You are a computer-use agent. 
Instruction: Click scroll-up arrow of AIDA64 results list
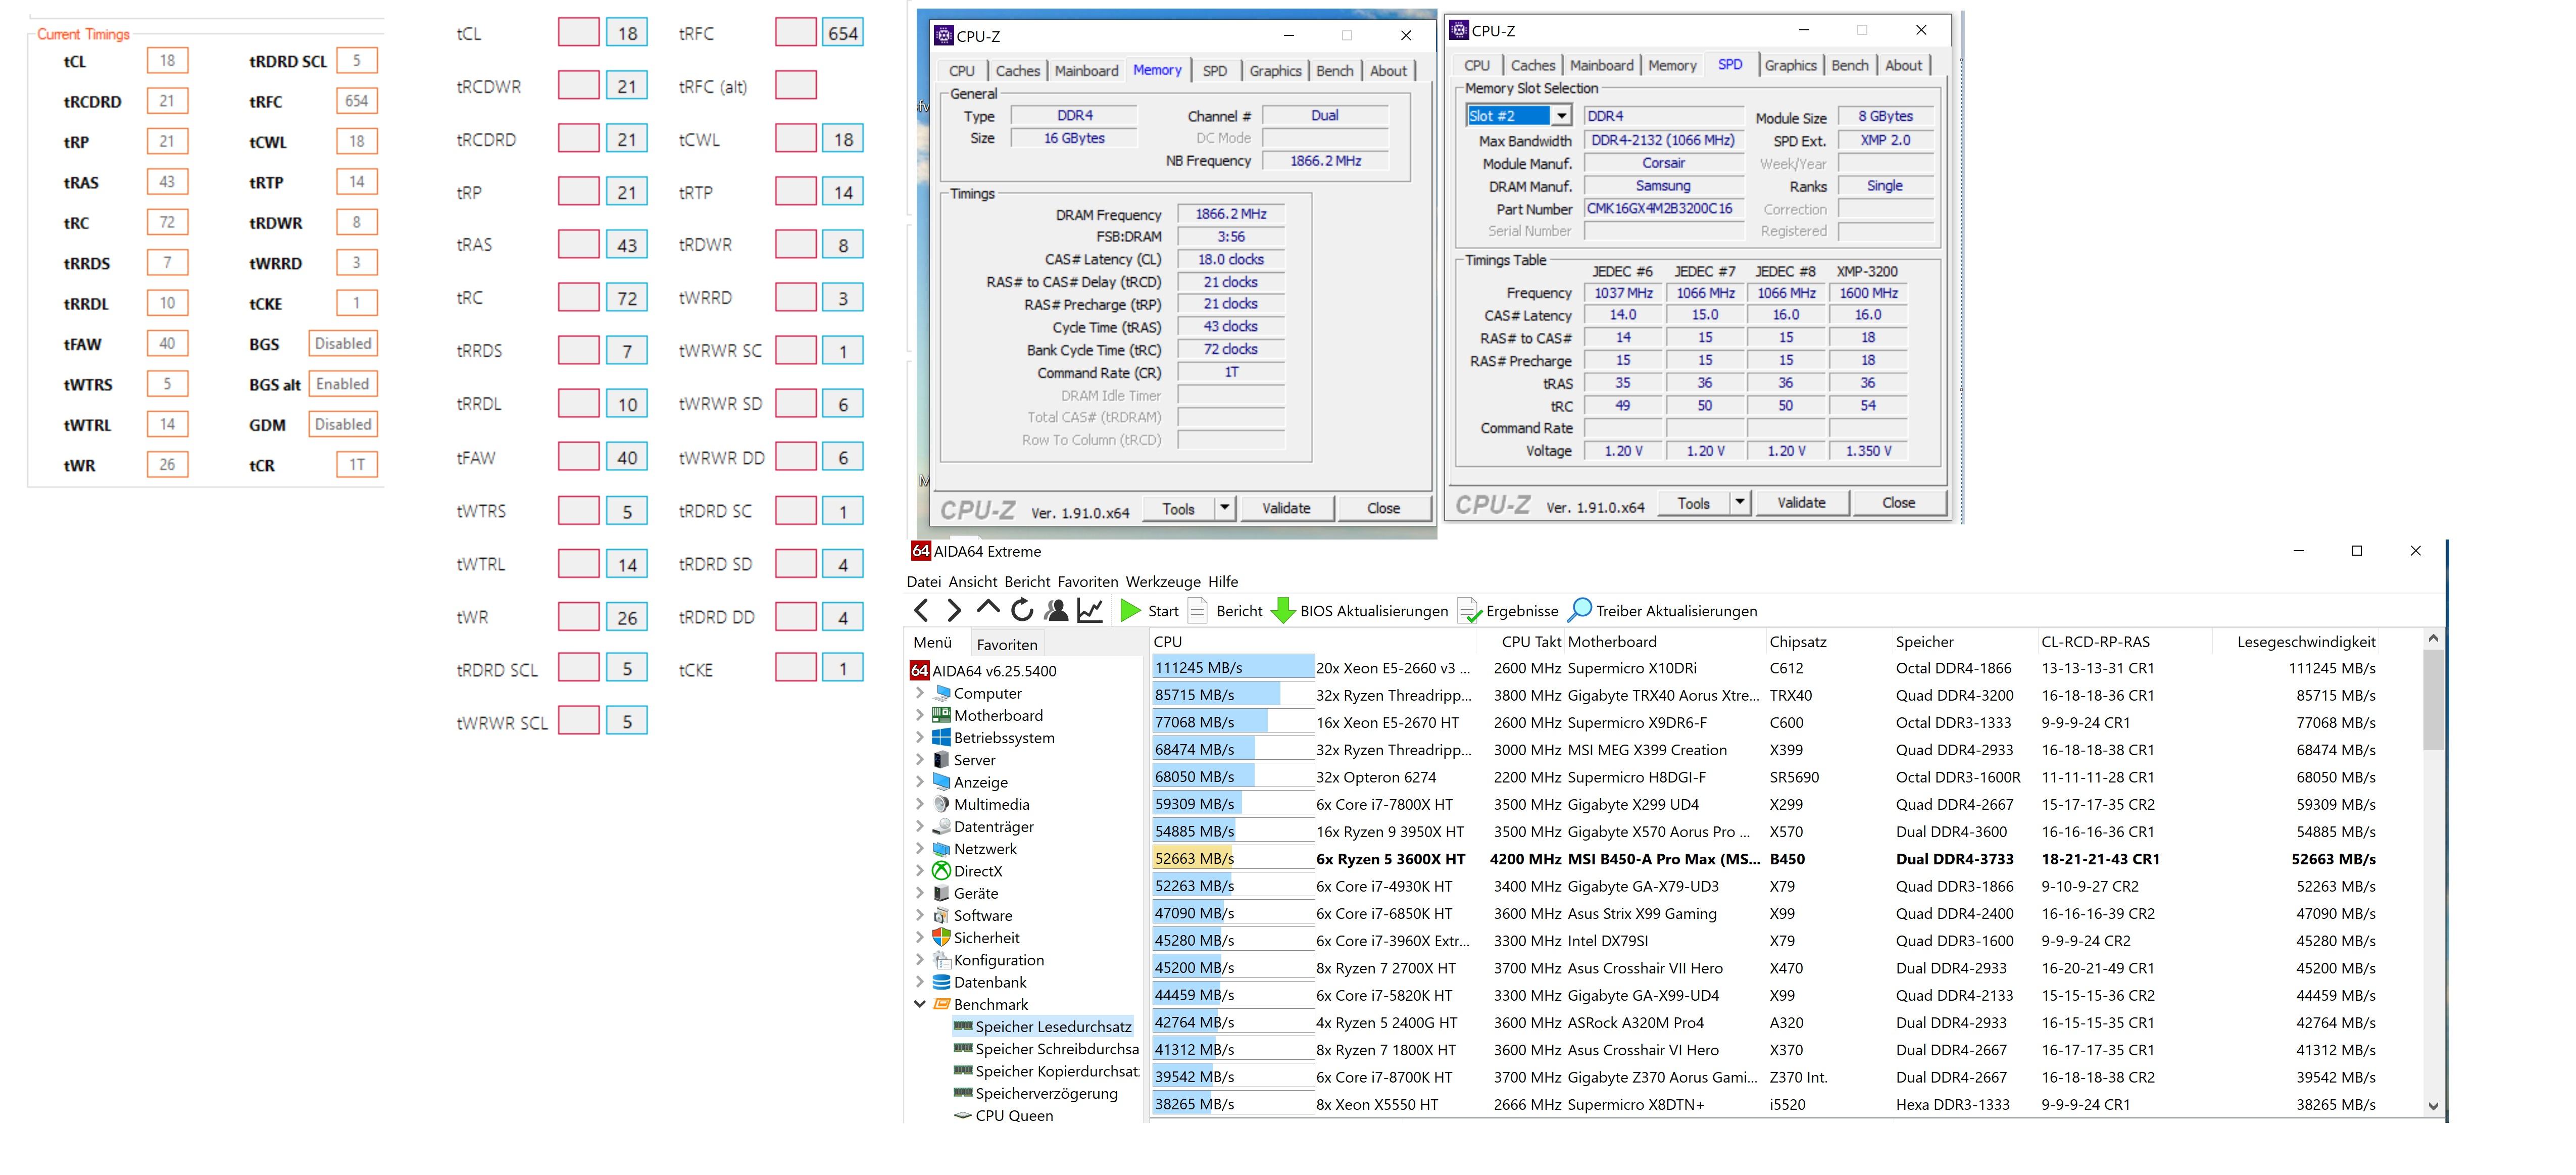pos(2433,638)
